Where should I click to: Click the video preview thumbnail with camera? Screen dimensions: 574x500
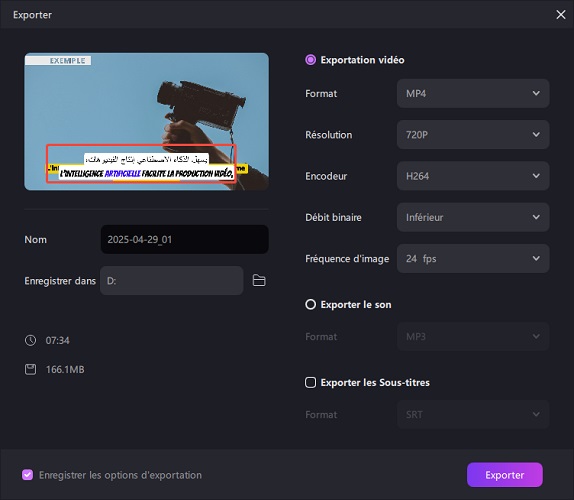pyautogui.click(x=146, y=122)
